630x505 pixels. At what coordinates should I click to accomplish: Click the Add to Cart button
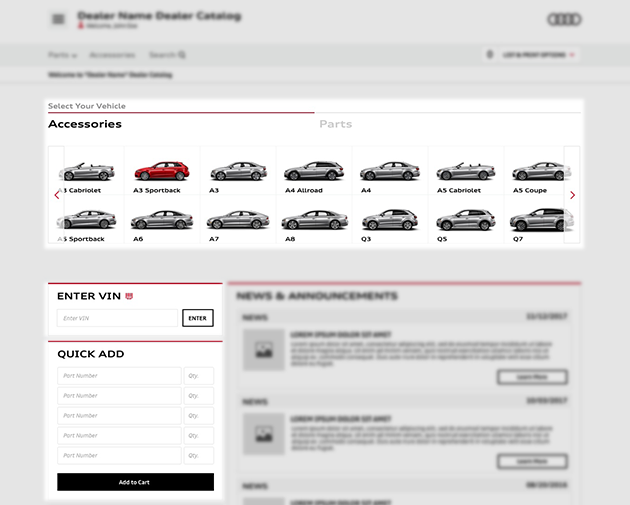135,482
